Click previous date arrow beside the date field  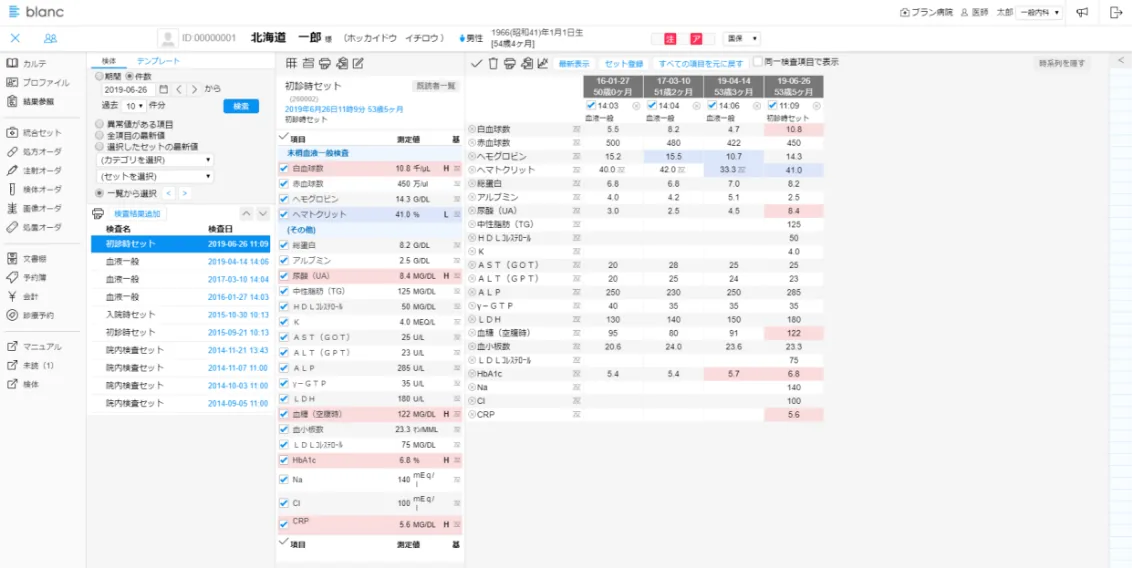point(178,89)
